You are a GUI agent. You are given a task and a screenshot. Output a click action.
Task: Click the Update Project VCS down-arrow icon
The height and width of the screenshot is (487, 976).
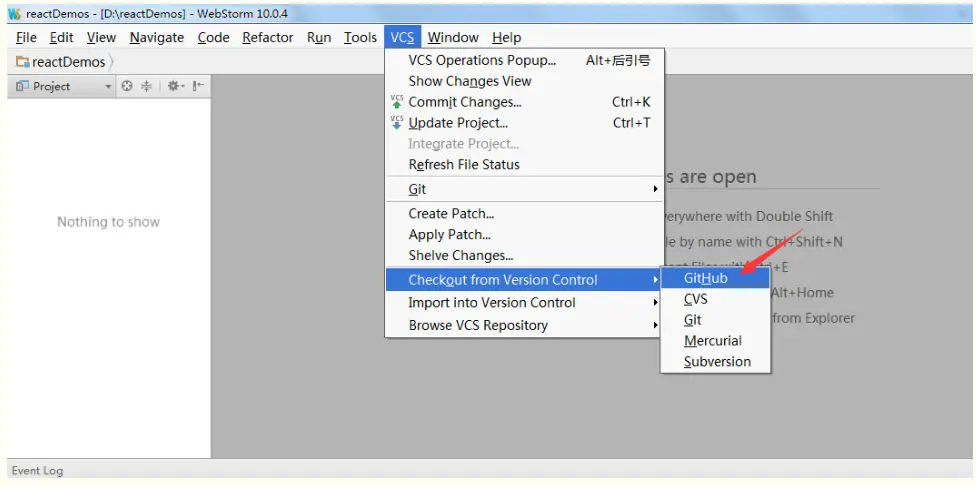(x=396, y=123)
